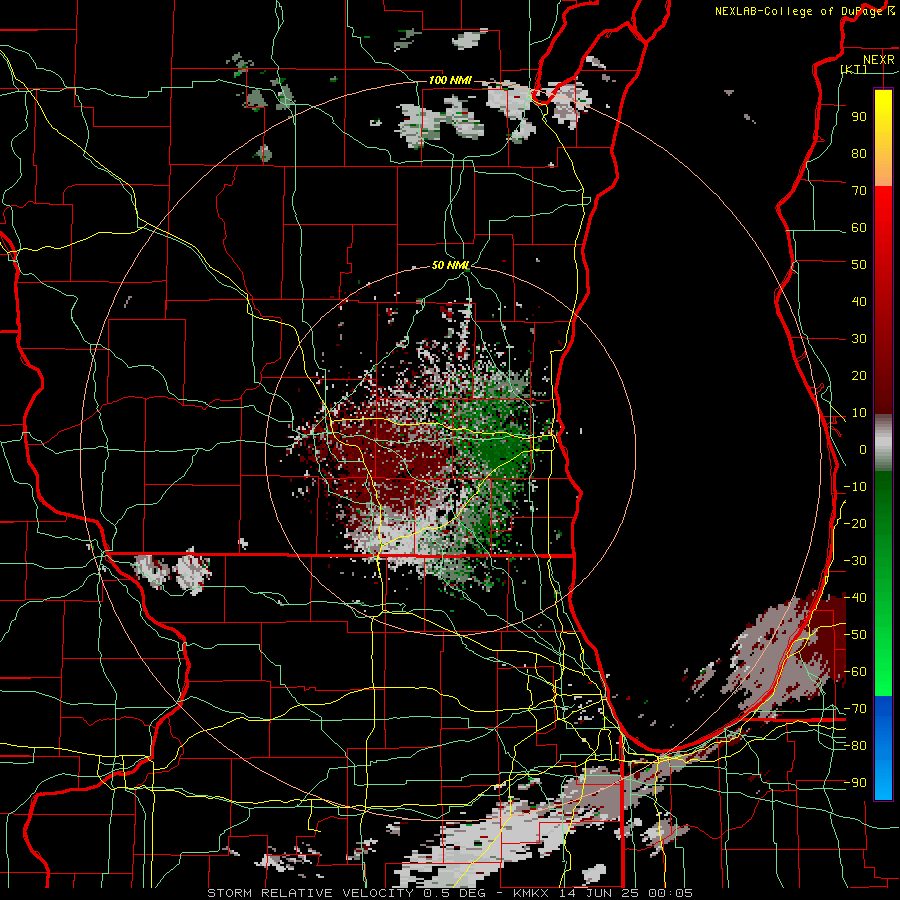900x900 pixels.
Task: Click the STORM RELATIVE VELOCITY caption text
Action: (x=310, y=893)
